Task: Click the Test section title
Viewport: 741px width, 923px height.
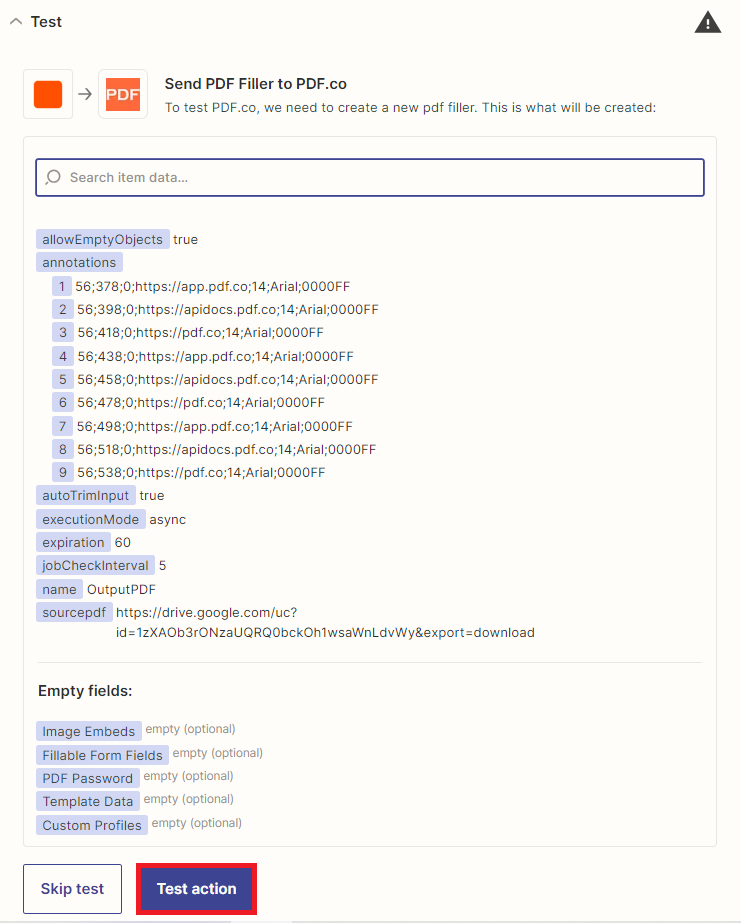Action: click(x=46, y=22)
